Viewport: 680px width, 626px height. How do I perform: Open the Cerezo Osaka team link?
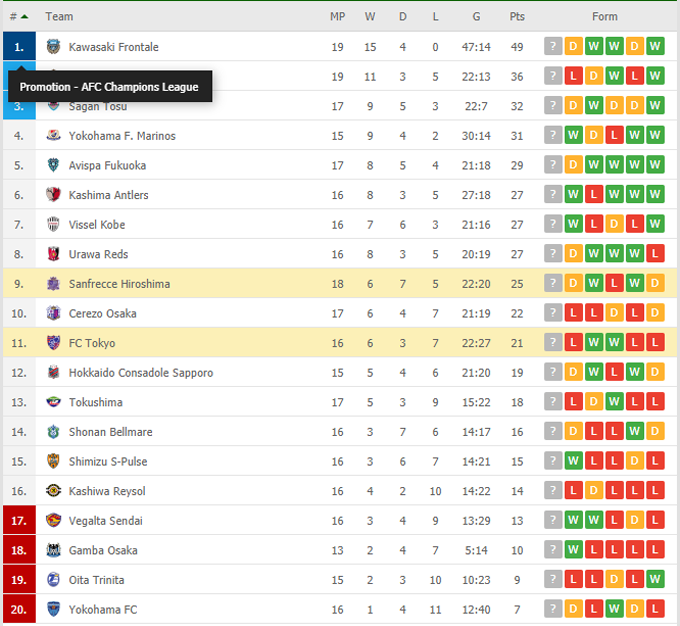pos(102,313)
